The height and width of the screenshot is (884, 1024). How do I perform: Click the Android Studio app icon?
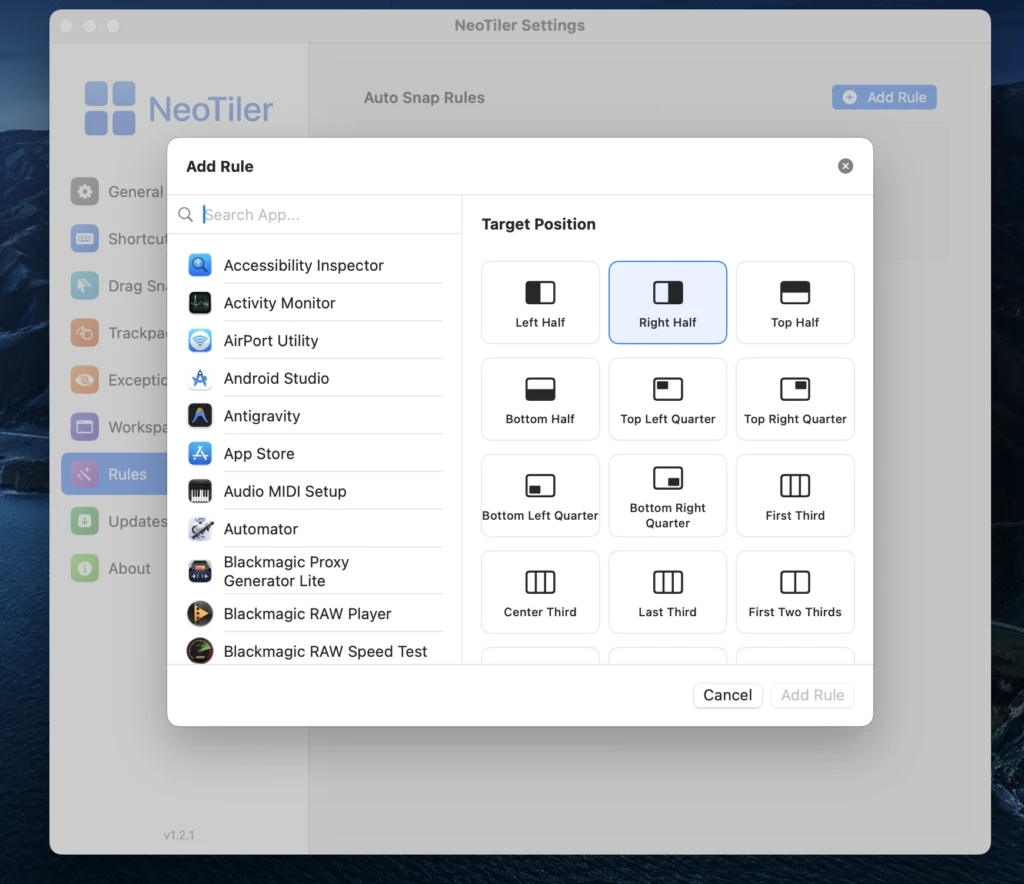tap(200, 378)
